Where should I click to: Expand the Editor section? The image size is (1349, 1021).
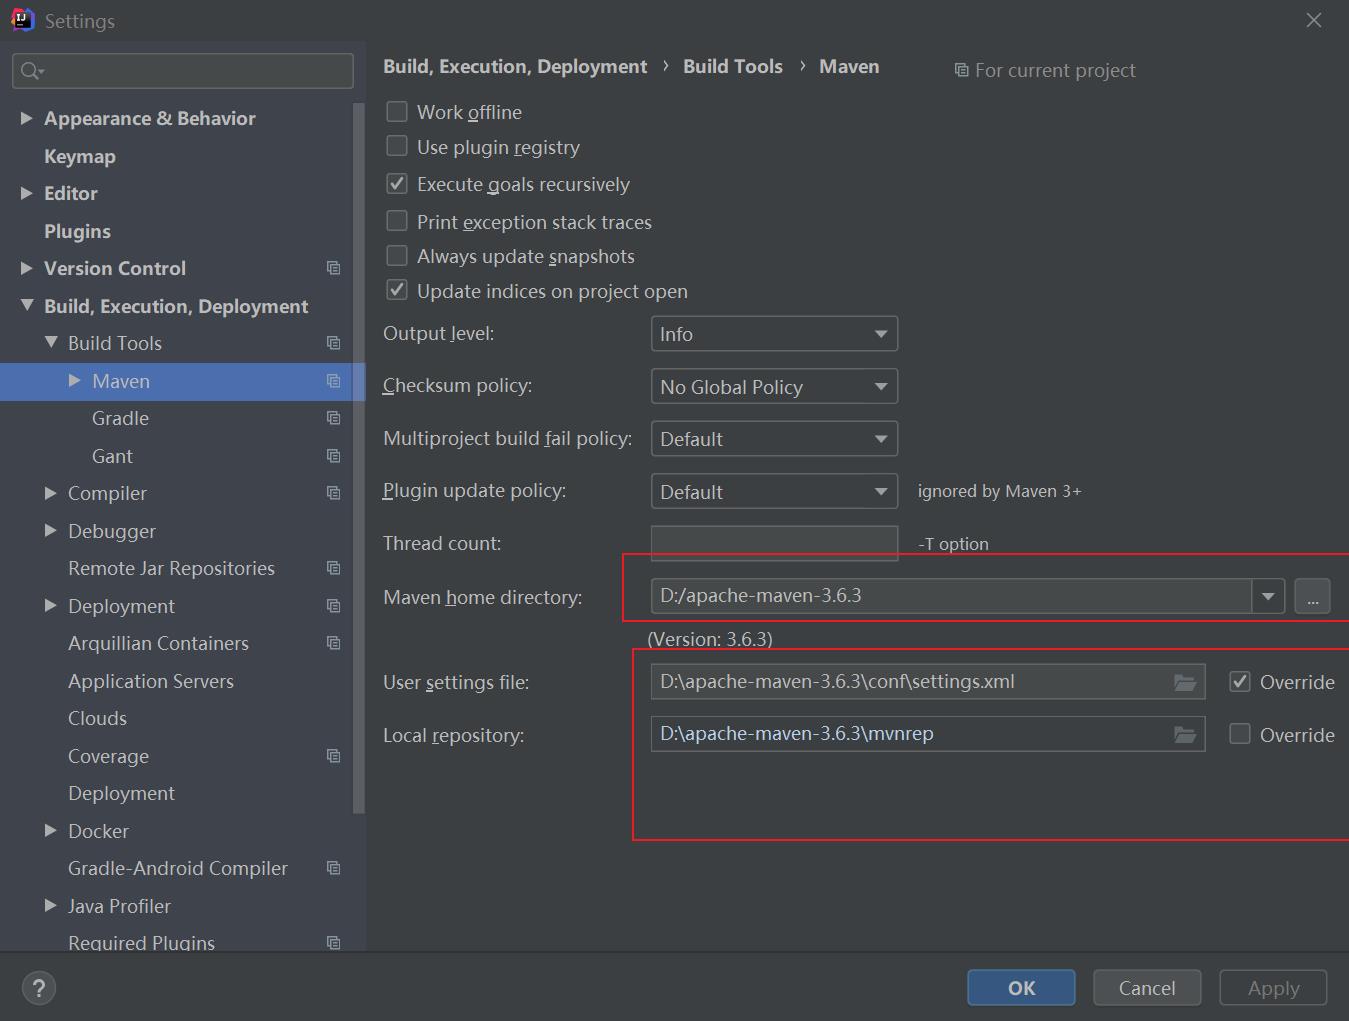point(27,193)
